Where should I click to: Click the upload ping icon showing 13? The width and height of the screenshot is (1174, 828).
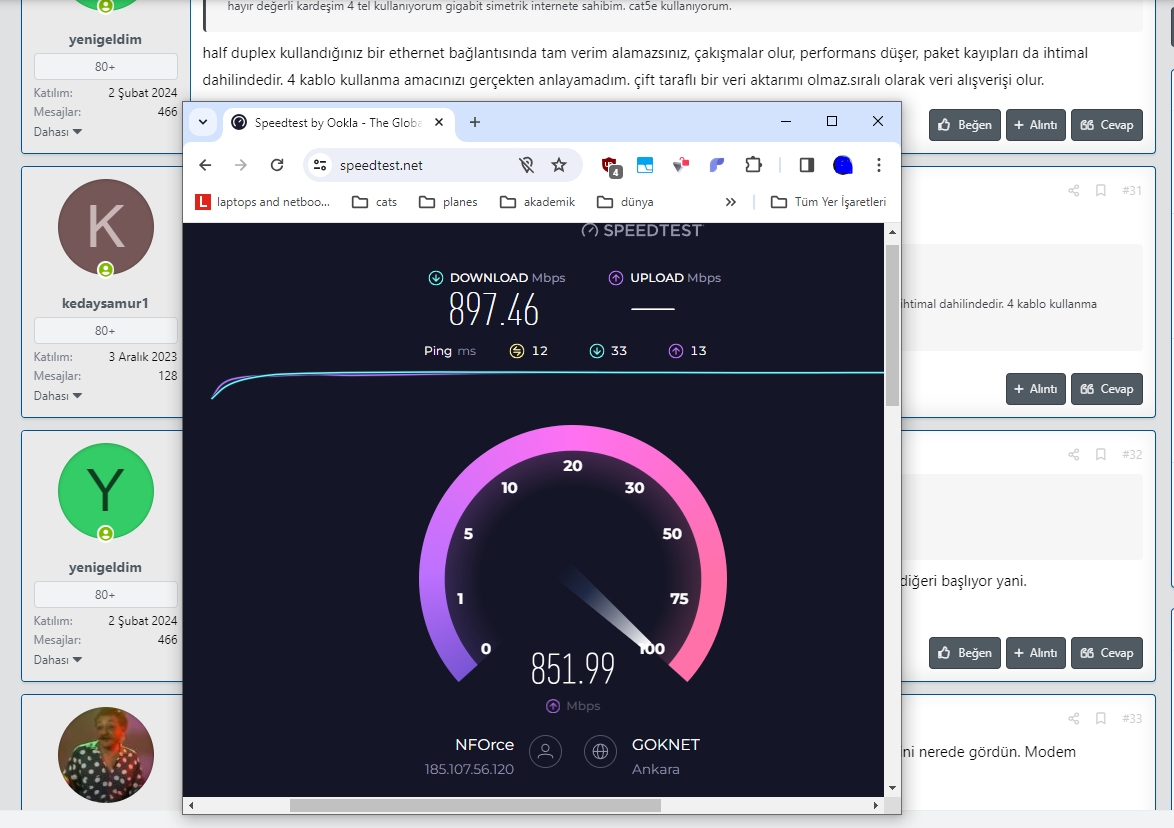[x=676, y=351]
